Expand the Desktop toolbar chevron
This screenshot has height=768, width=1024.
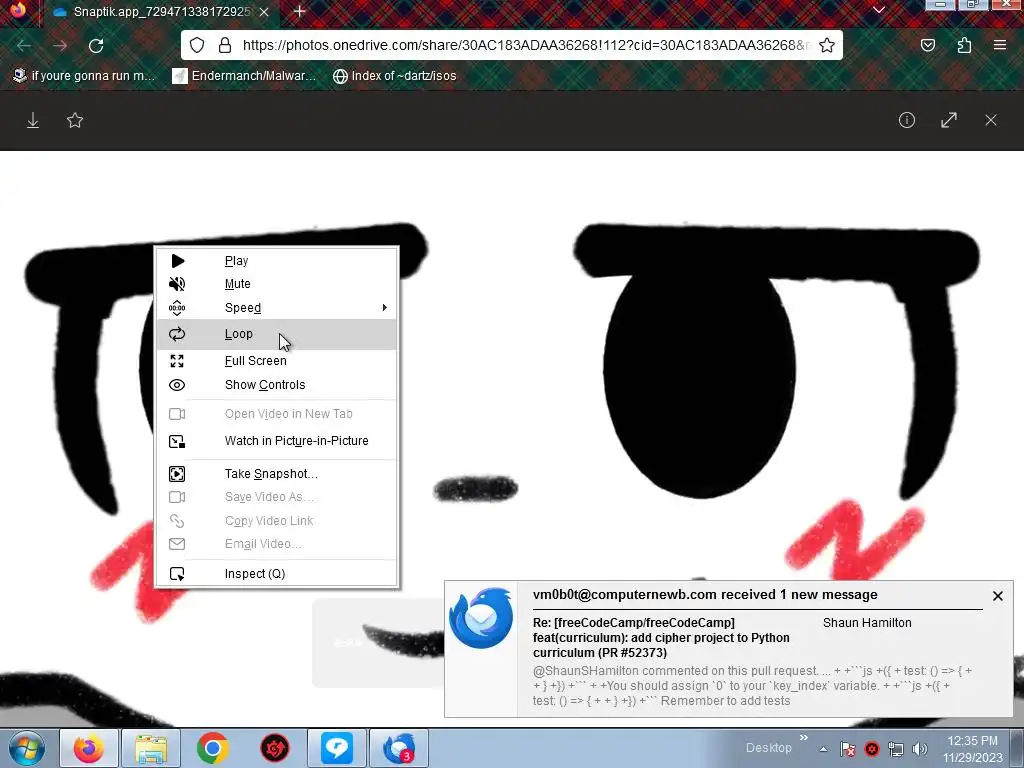point(803,738)
